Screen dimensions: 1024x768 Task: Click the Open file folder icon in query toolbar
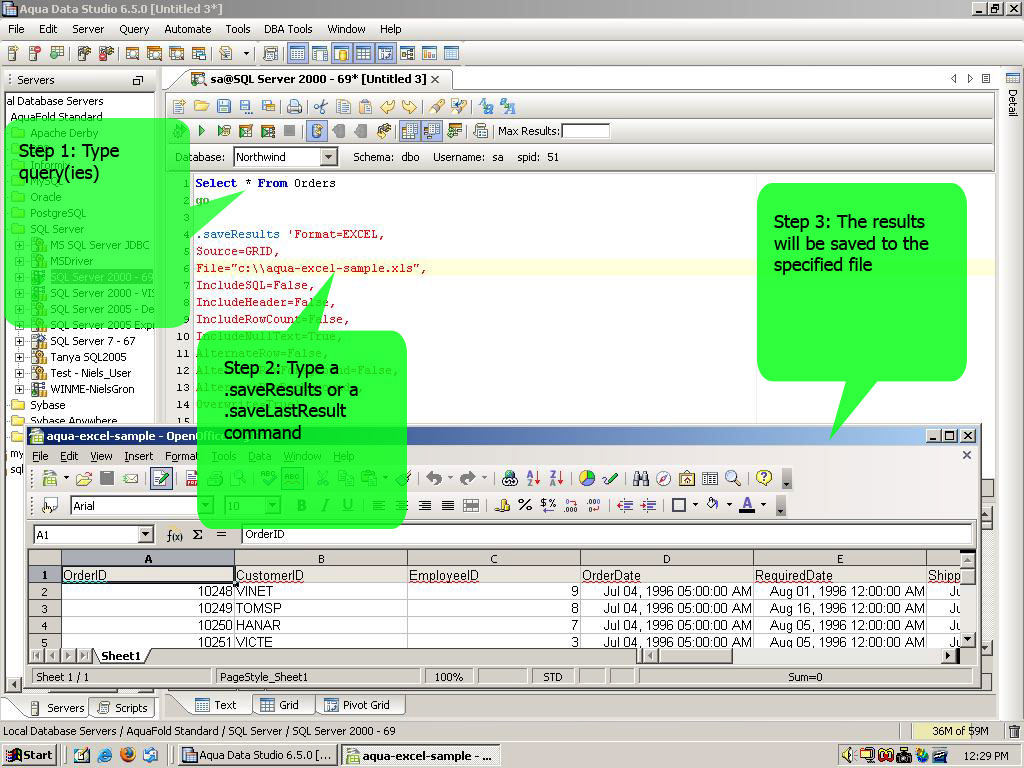201,106
